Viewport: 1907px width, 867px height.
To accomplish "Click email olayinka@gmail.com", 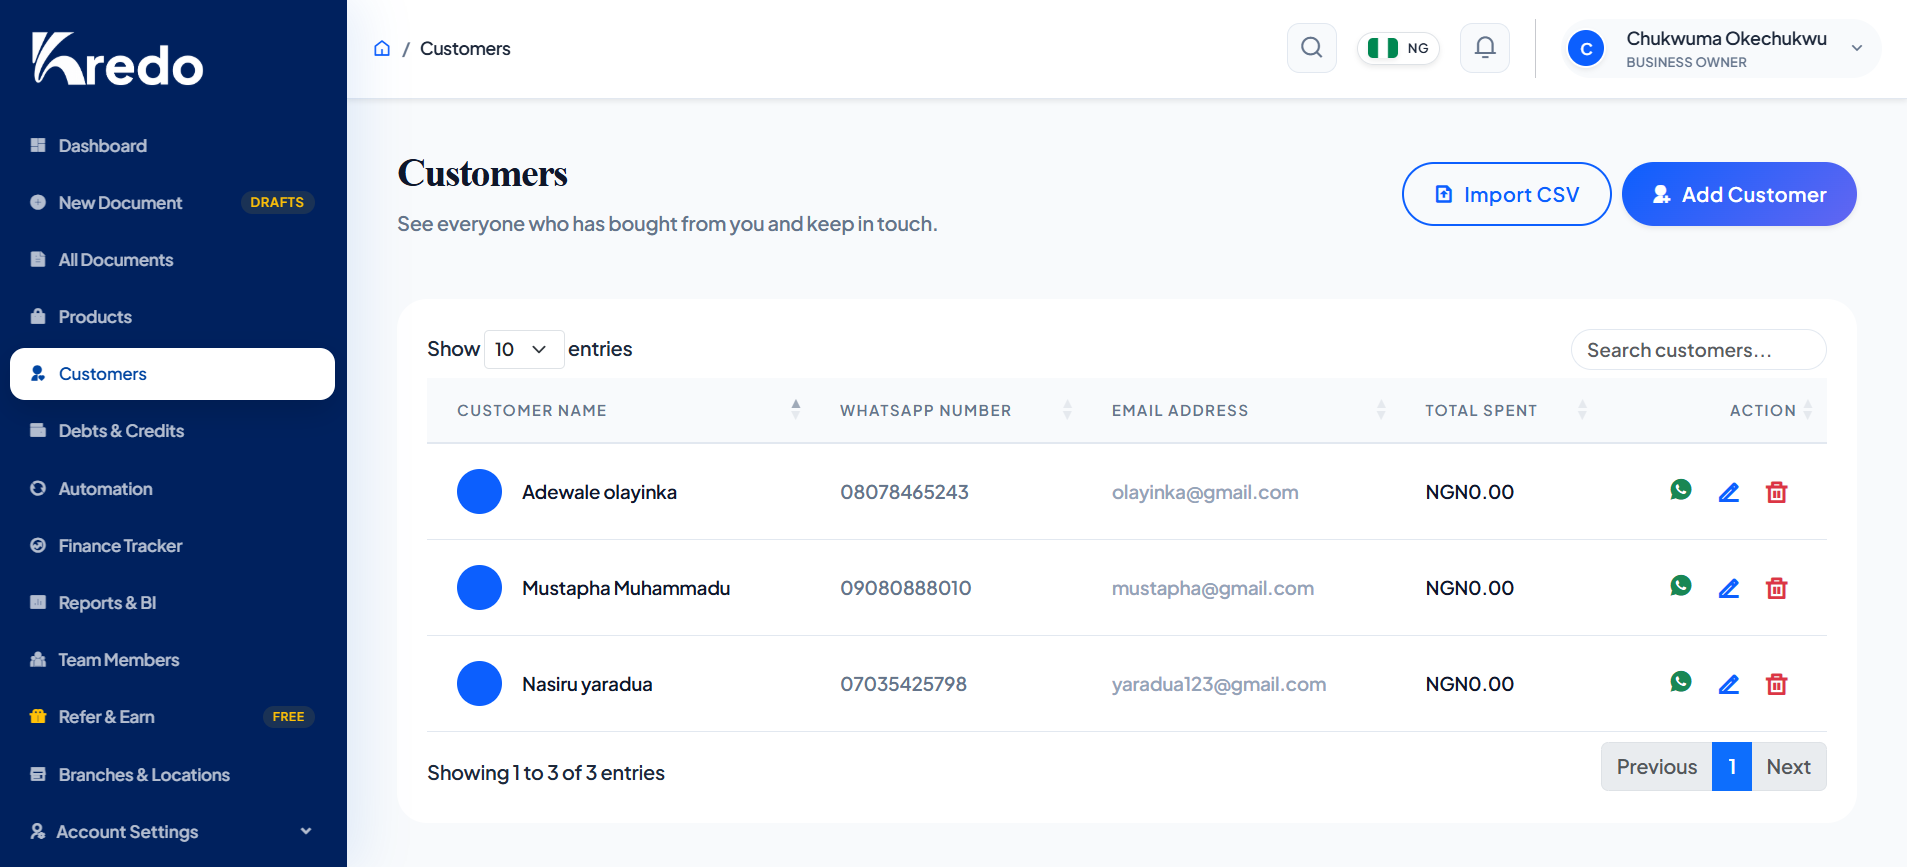I will [1205, 492].
